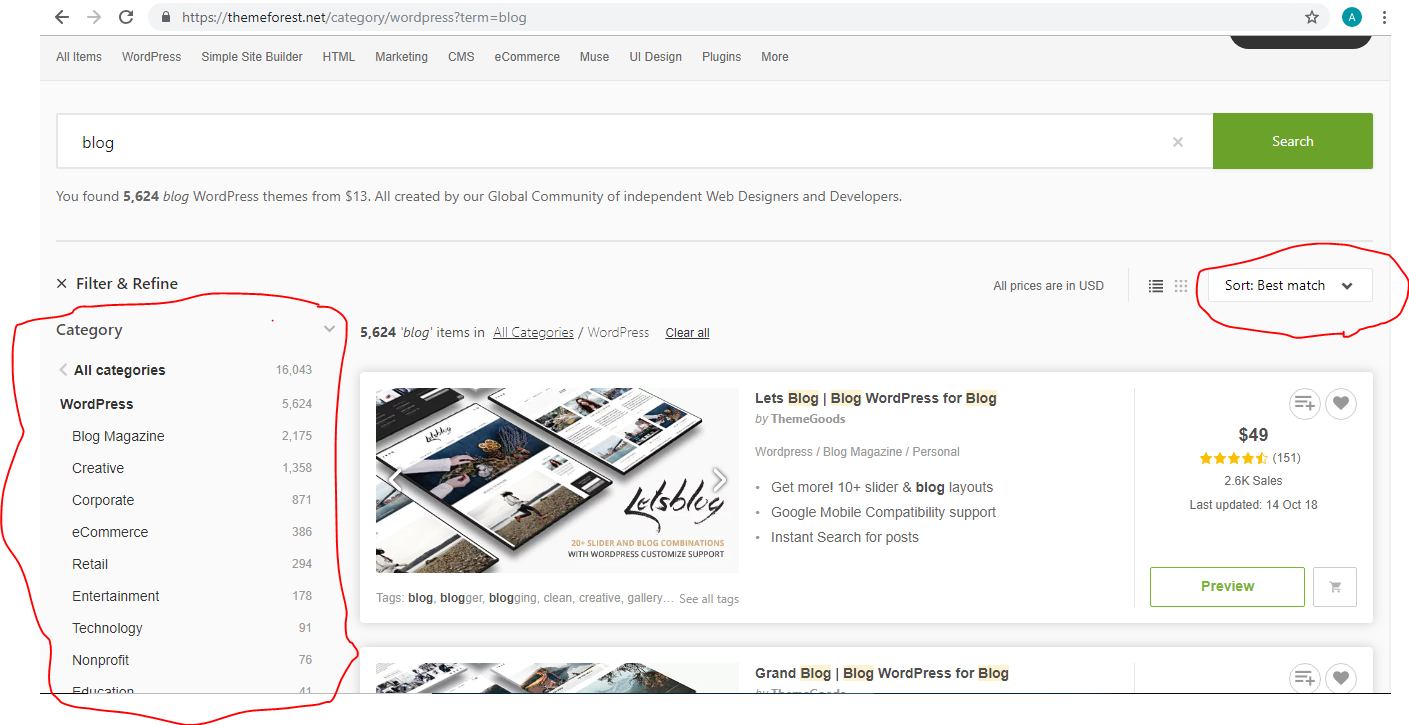The image size is (1409, 725).
Task: Filter by Blog Magazine category
Action: pyautogui.click(x=118, y=436)
